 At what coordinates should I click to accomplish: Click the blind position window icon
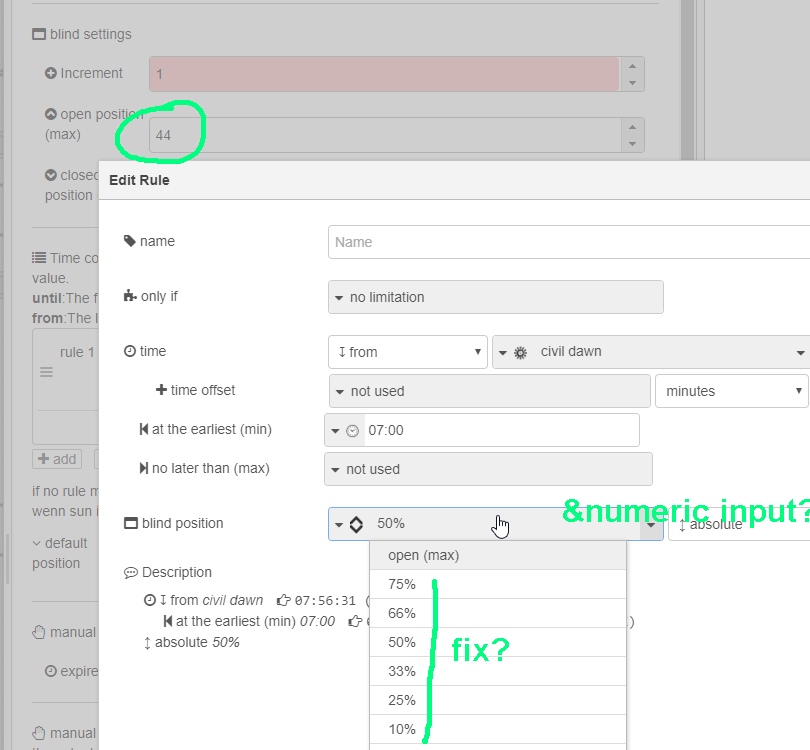pos(131,523)
